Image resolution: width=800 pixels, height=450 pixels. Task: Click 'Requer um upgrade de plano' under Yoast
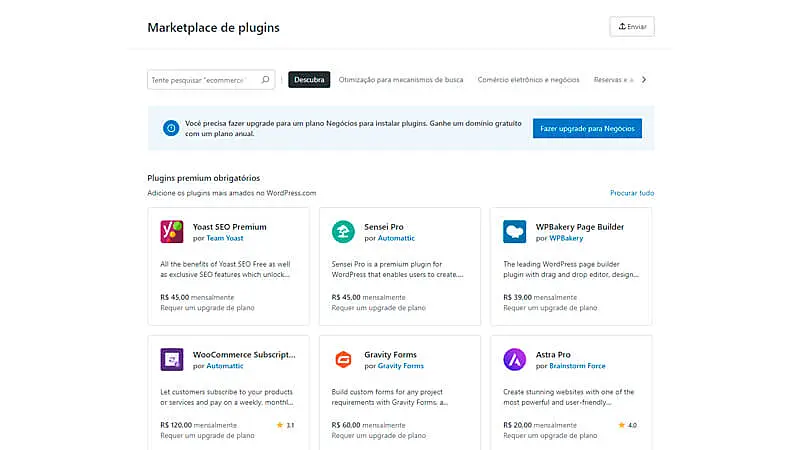(207, 308)
